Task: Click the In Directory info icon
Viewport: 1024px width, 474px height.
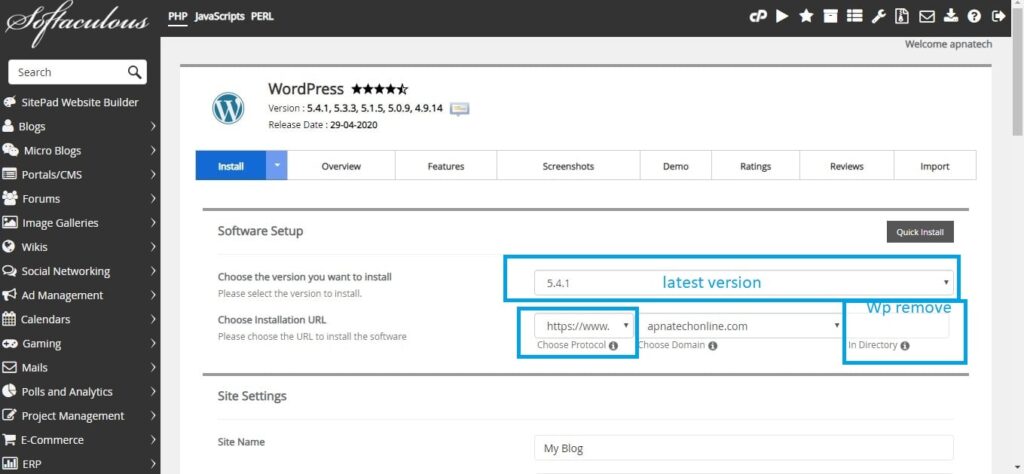Action: [x=904, y=346]
